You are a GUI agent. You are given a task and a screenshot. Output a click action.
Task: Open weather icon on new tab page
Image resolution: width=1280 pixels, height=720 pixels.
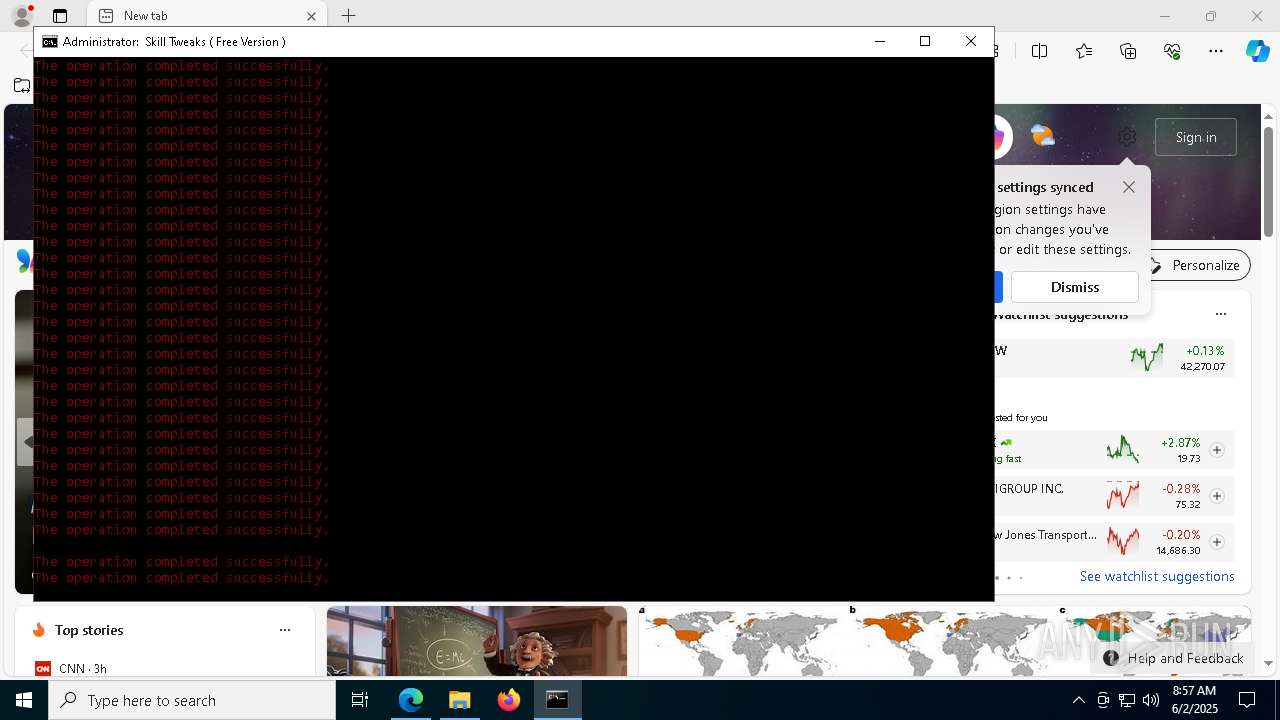pyautogui.click(x=1042, y=136)
